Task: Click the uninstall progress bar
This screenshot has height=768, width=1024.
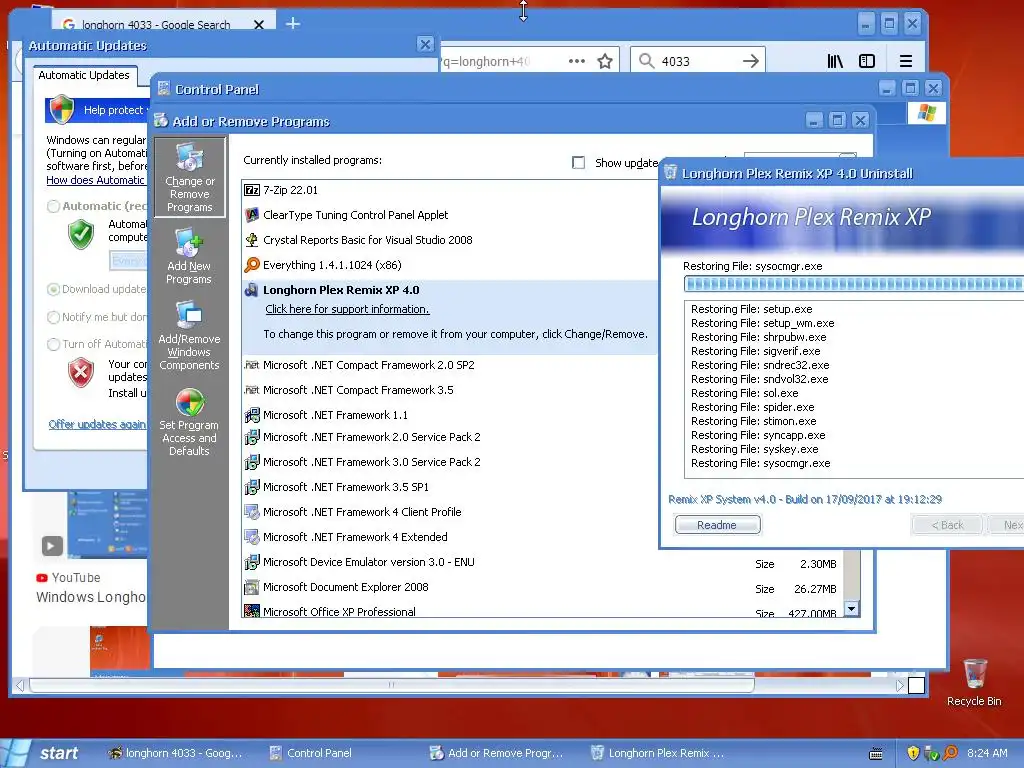Action: [x=854, y=284]
